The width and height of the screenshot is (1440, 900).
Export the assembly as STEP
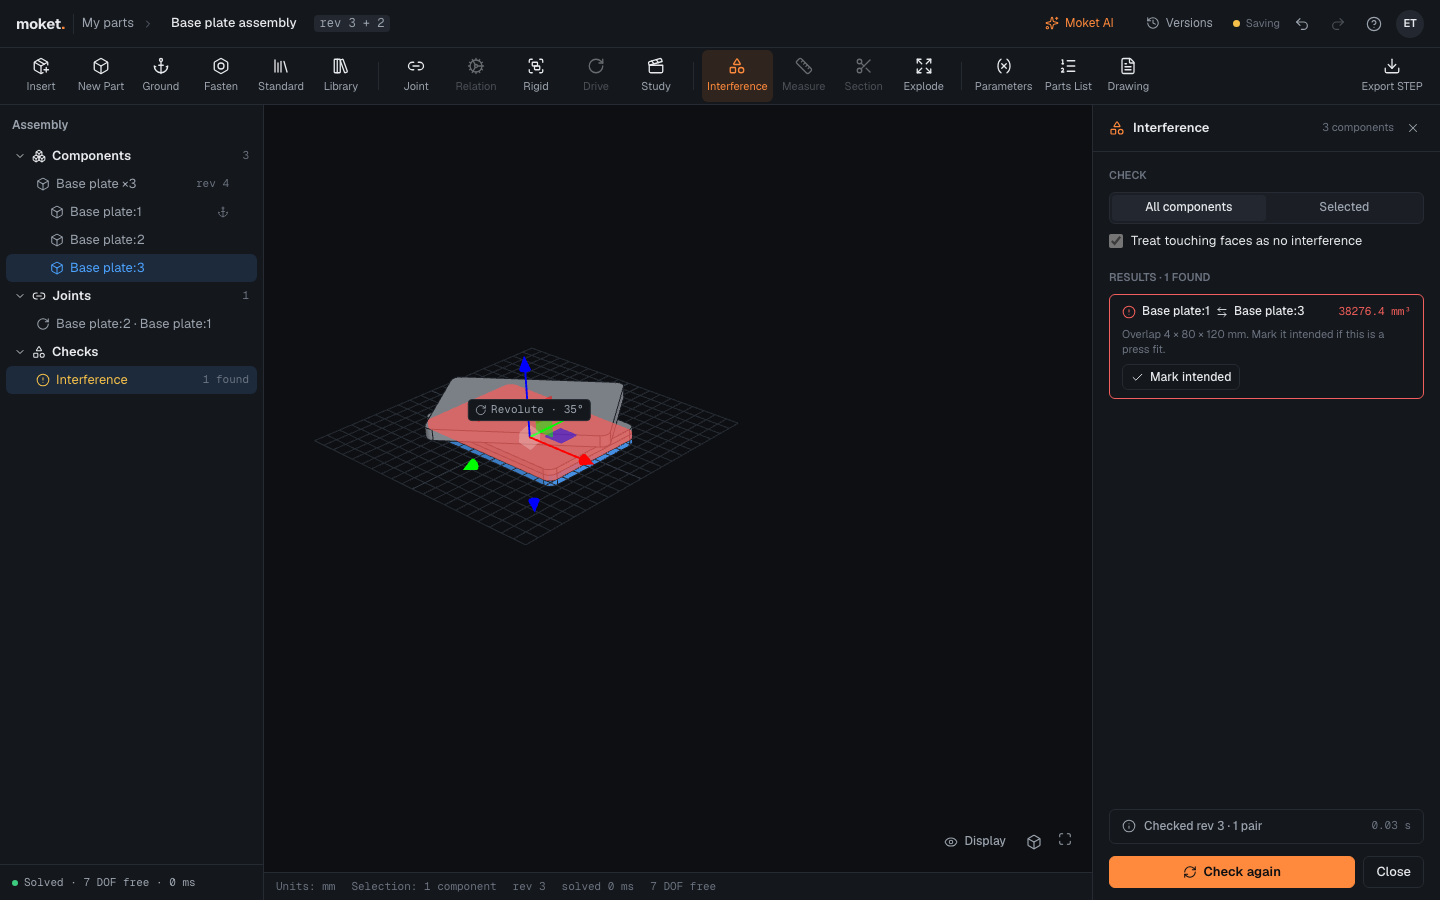(1392, 75)
